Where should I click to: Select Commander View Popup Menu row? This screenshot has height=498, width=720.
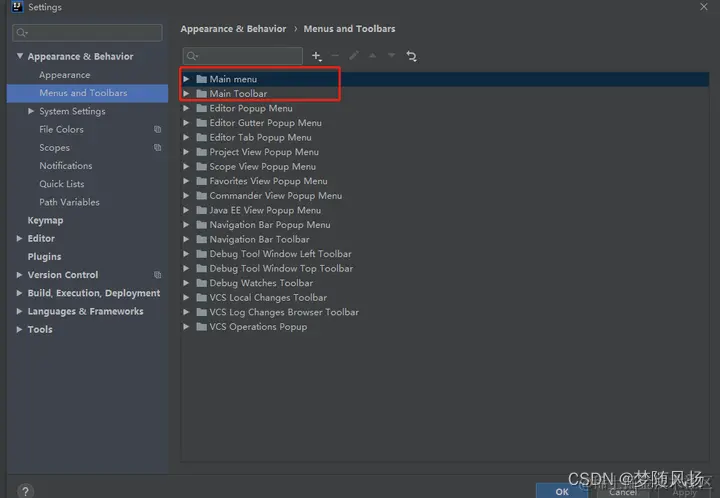pos(445,196)
